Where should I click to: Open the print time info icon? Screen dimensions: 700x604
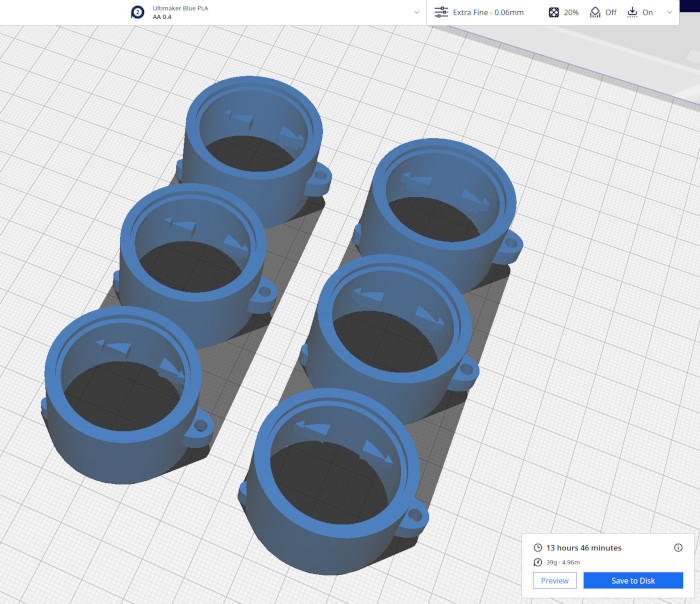[x=678, y=548]
